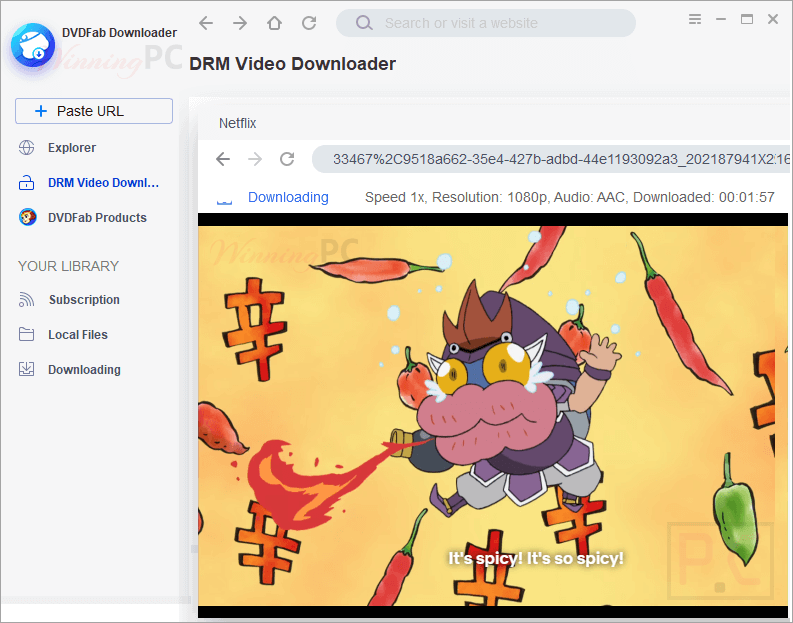Open Subscription in Your Library
Screen dimensions: 793x623
pyautogui.click(x=84, y=299)
